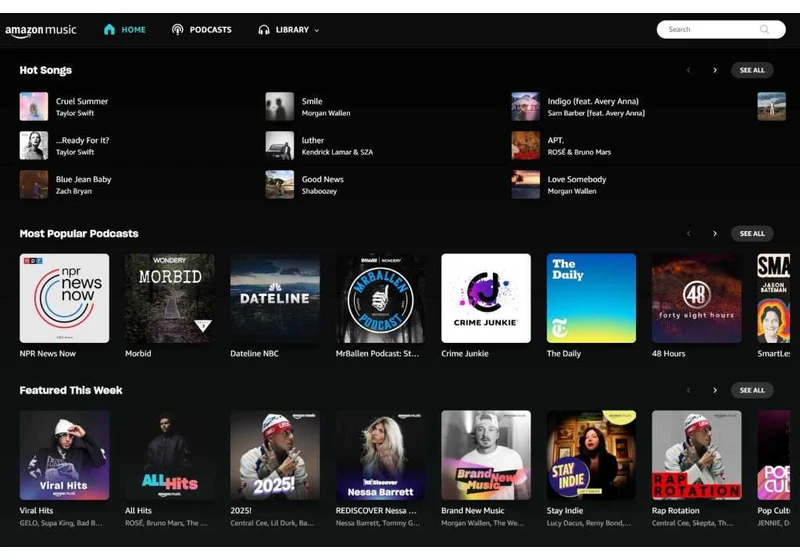This screenshot has height=560, width=800.
Task: See all Most Popular Podcasts
Action: pyautogui.click(x=752, y=233)
